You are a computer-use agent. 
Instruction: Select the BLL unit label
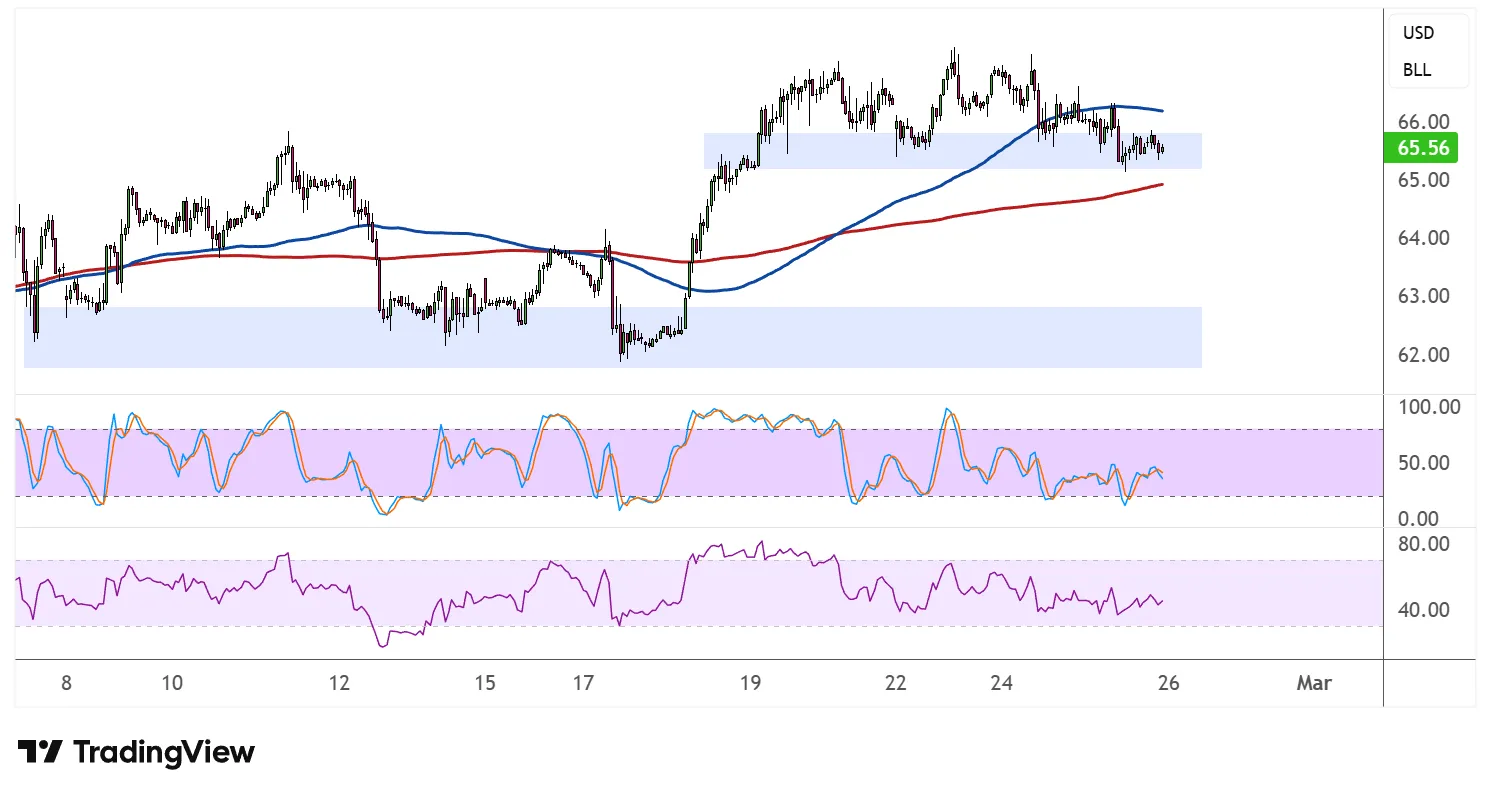point(1416,70)
